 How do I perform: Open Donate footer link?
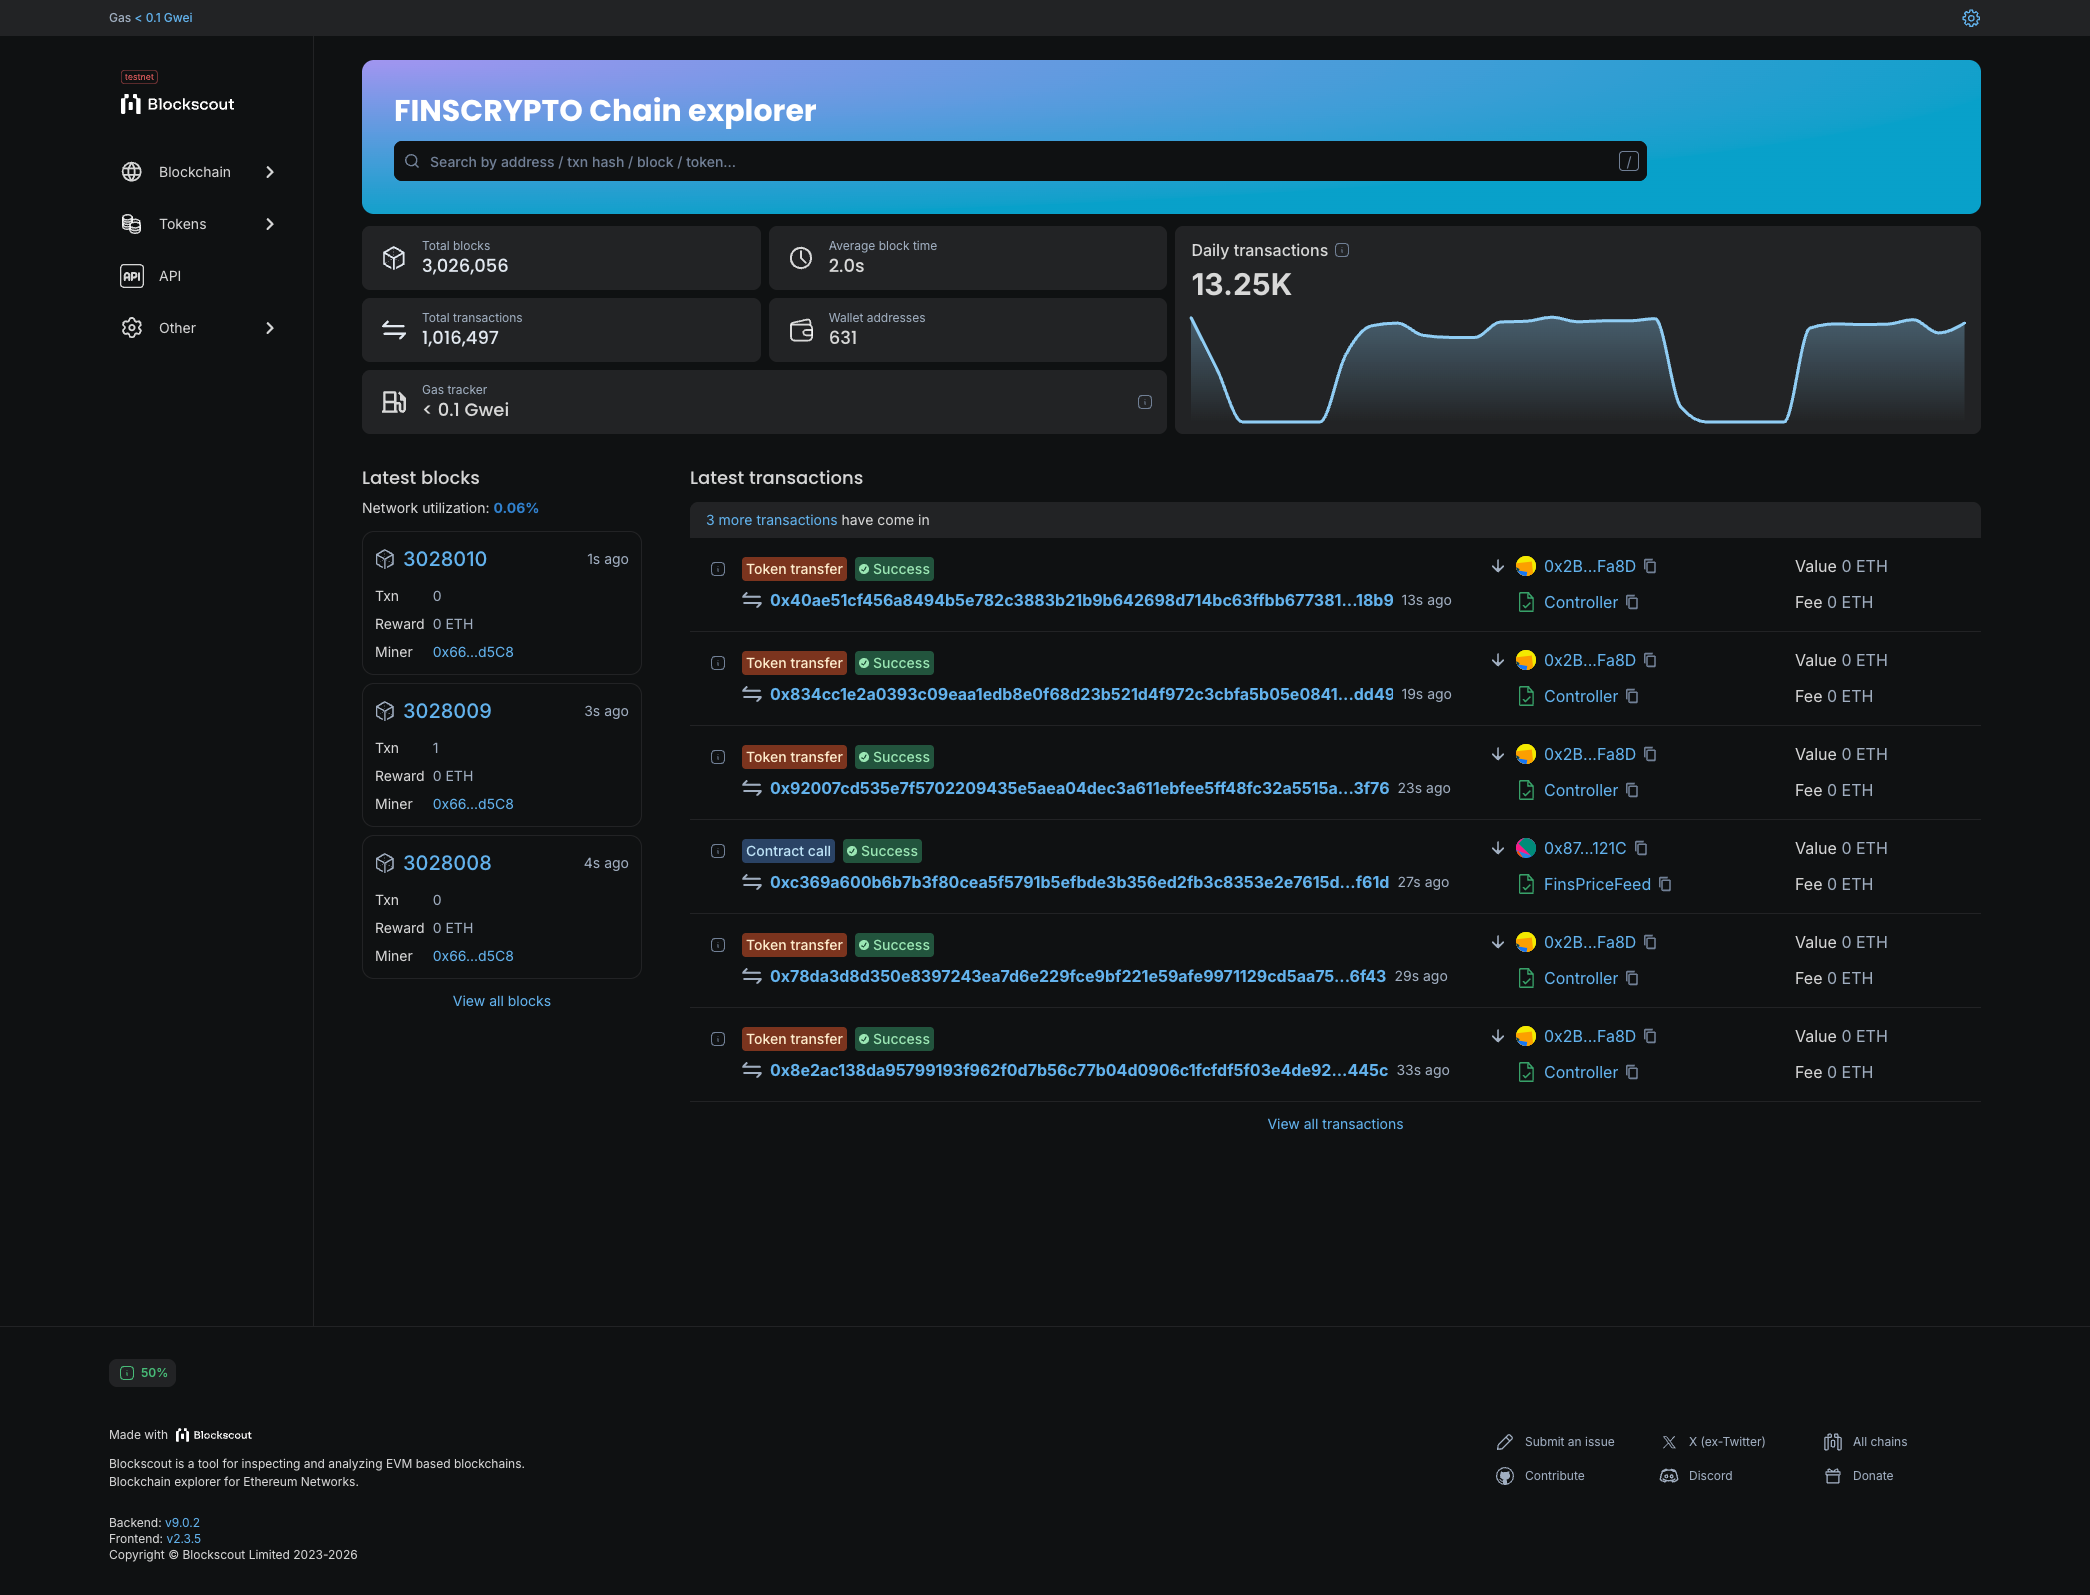click(x=1860, y=1476)
